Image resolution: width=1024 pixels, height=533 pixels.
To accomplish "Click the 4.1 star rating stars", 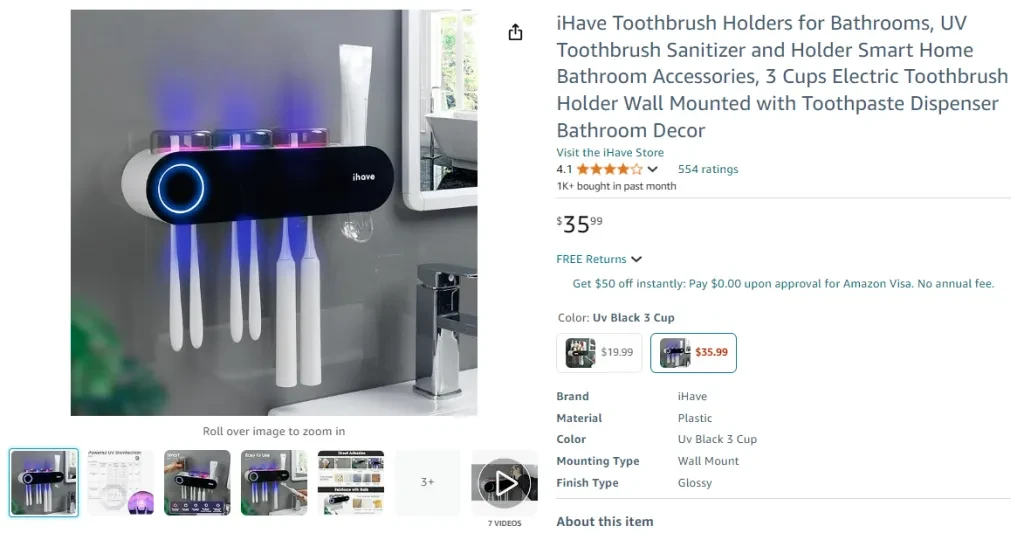I will (609, 169).
